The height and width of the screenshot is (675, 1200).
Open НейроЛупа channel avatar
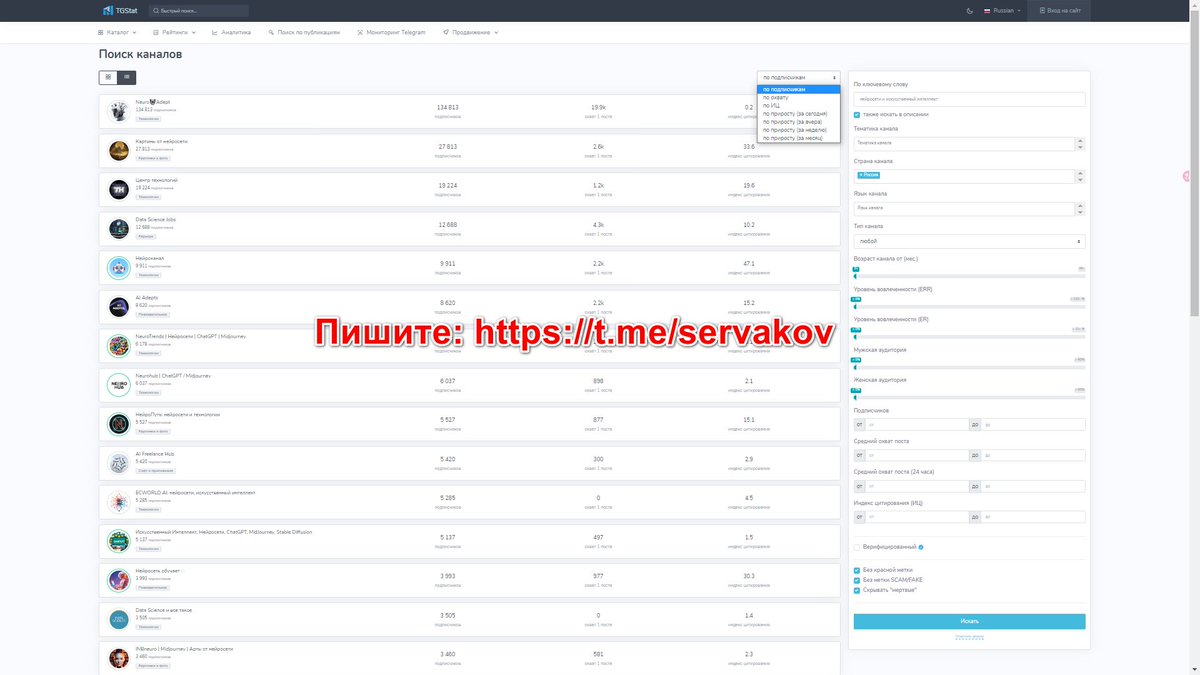pos(119,424)
